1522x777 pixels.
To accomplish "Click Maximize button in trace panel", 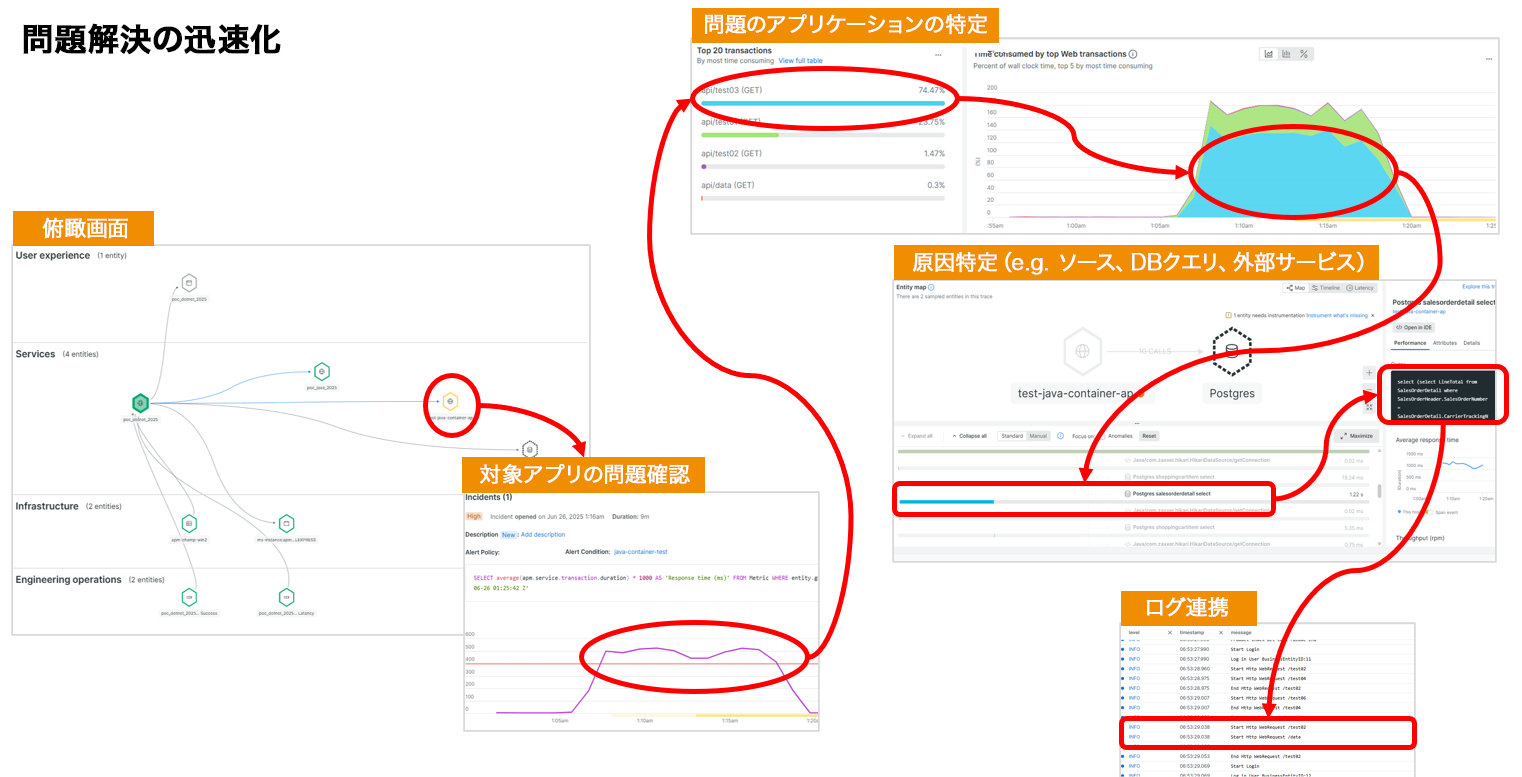I will 1359,436.
